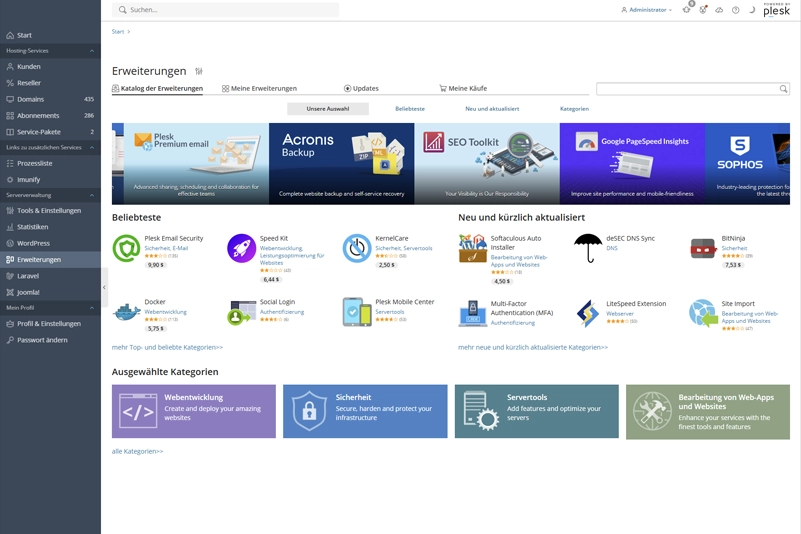Open the Speed Kit title link
801x534 pixels.
[273, 238]
